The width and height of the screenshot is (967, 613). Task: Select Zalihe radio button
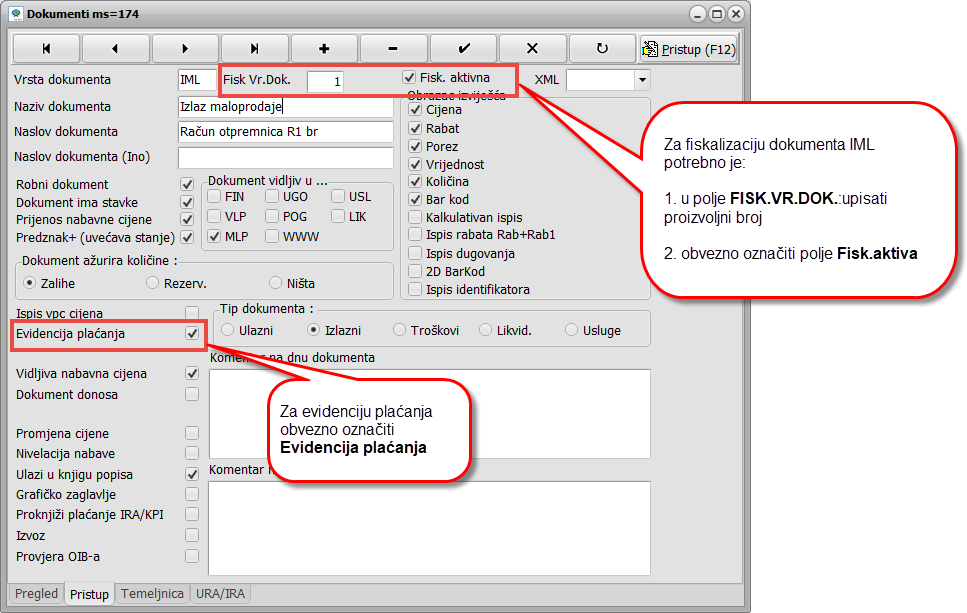coord(29,283)
